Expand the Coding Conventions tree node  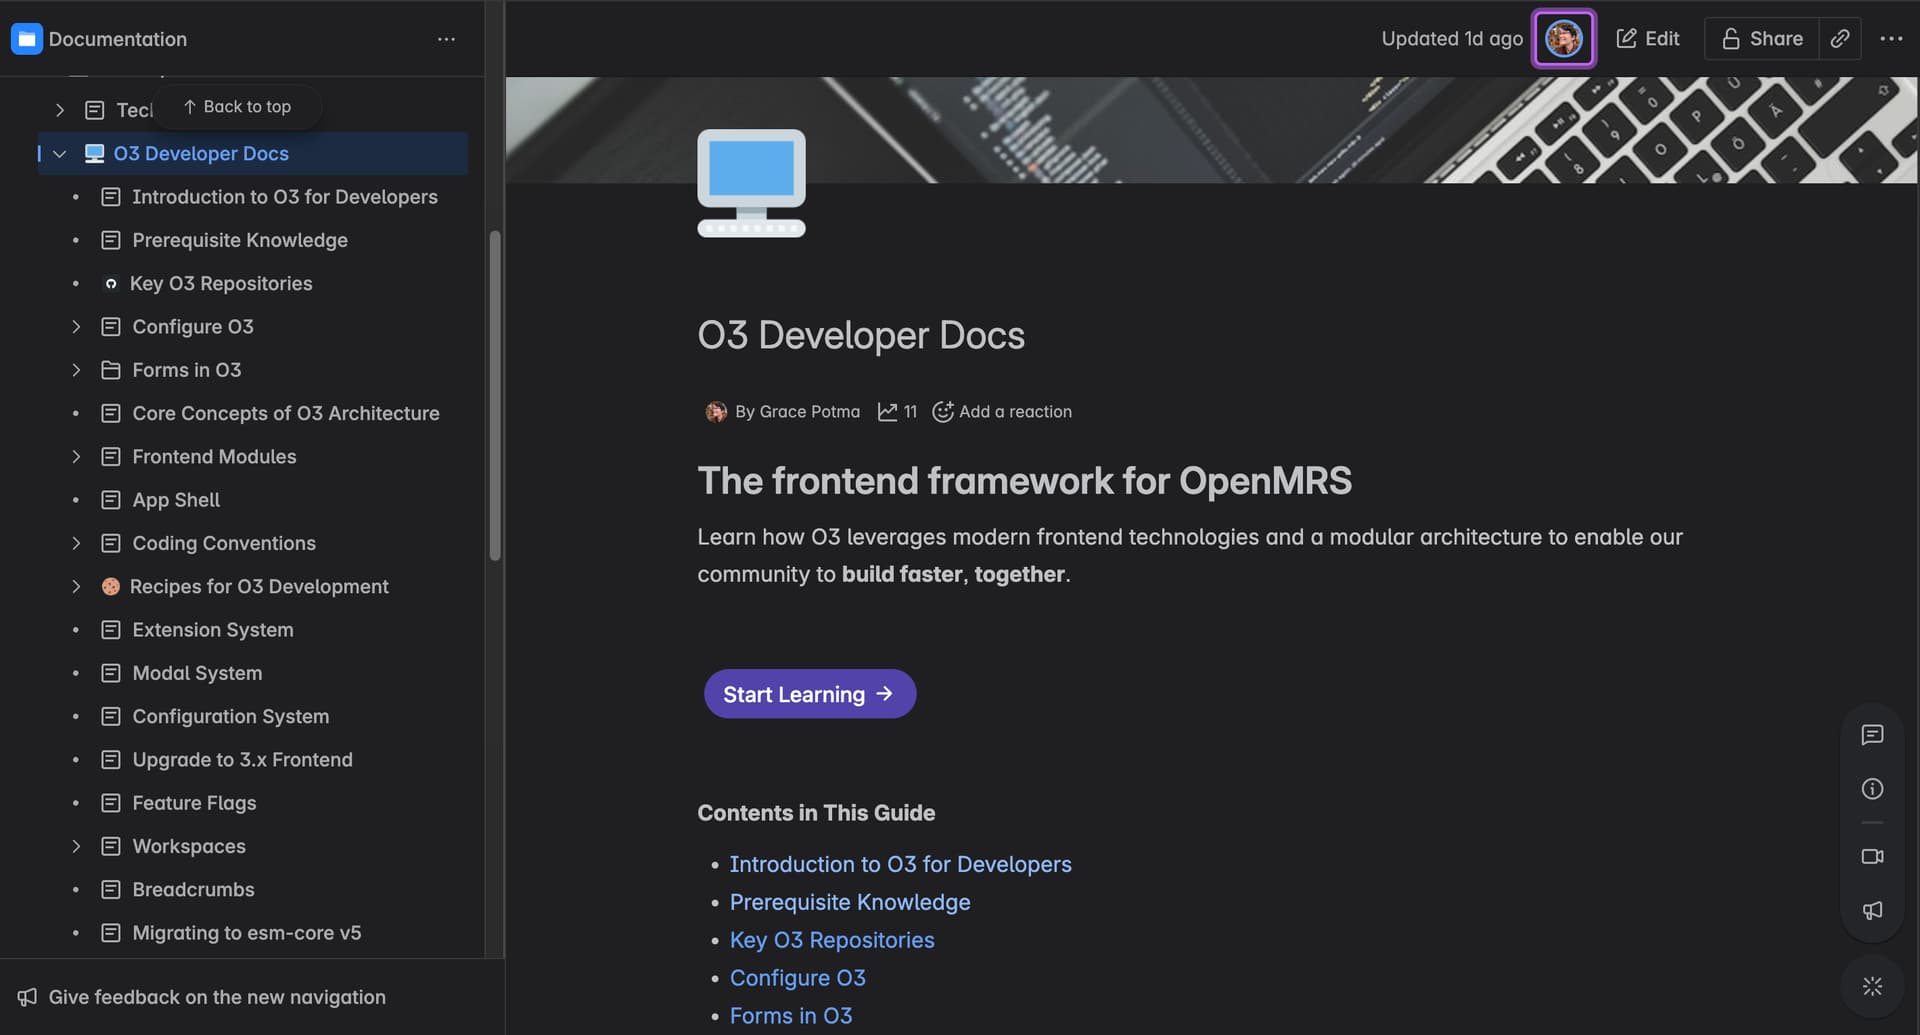[x=76, y=543]
